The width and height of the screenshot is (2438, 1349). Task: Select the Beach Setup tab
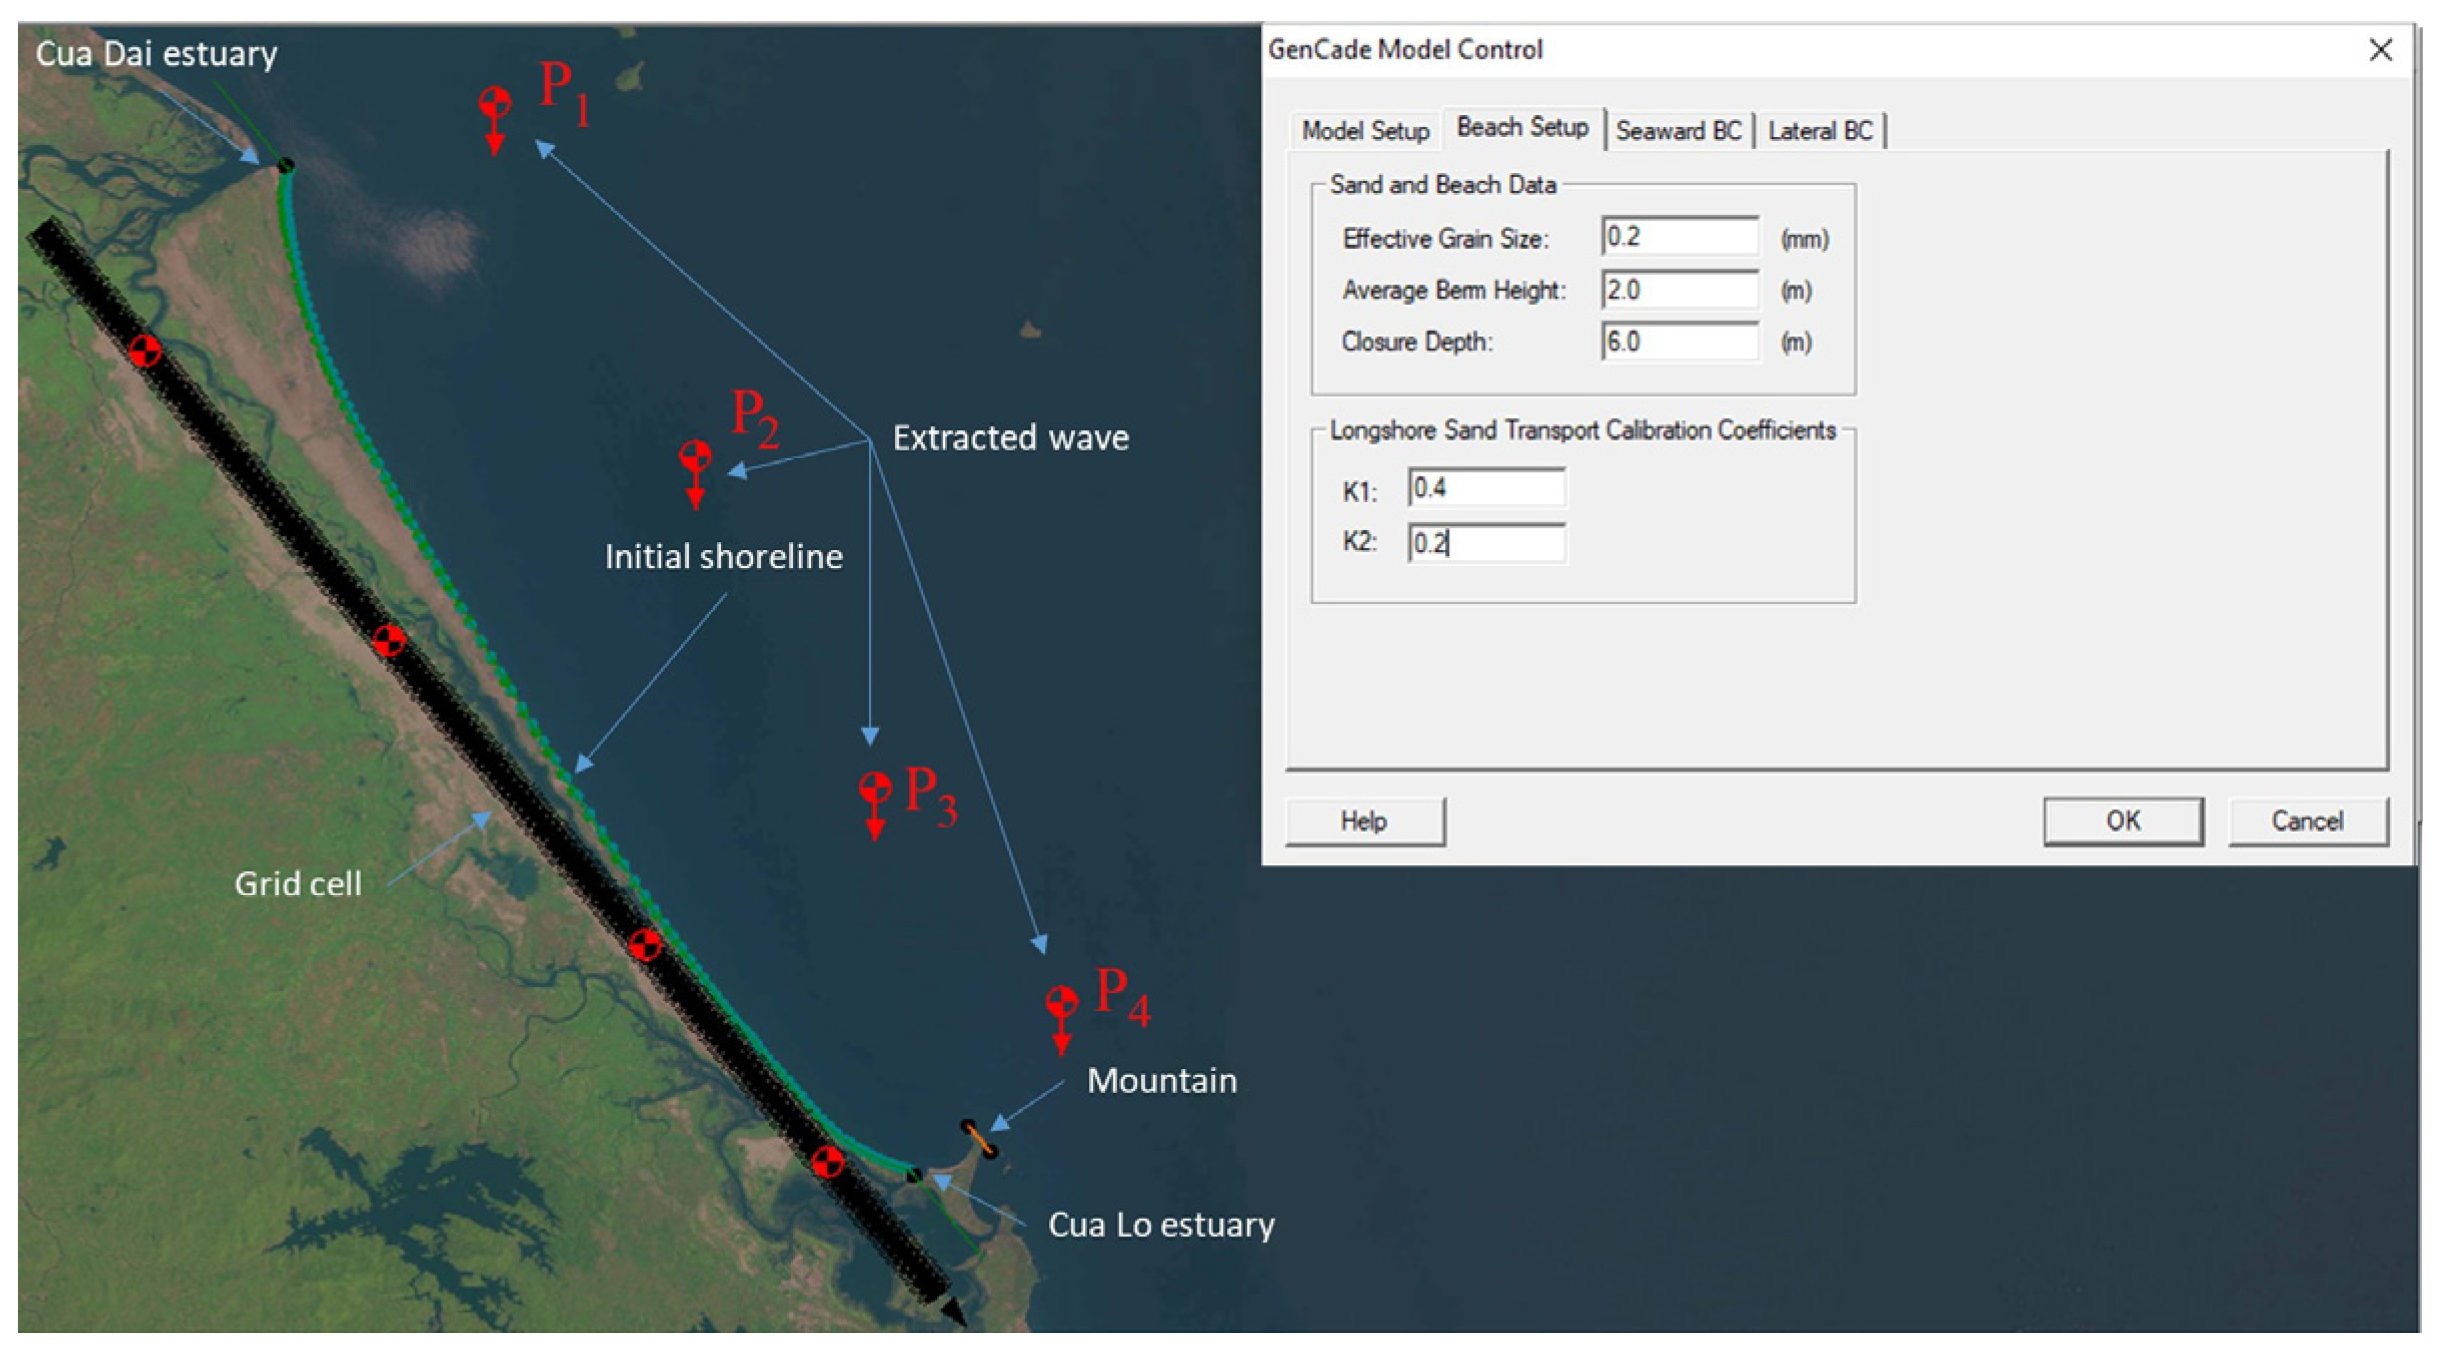coord(1521,128)
